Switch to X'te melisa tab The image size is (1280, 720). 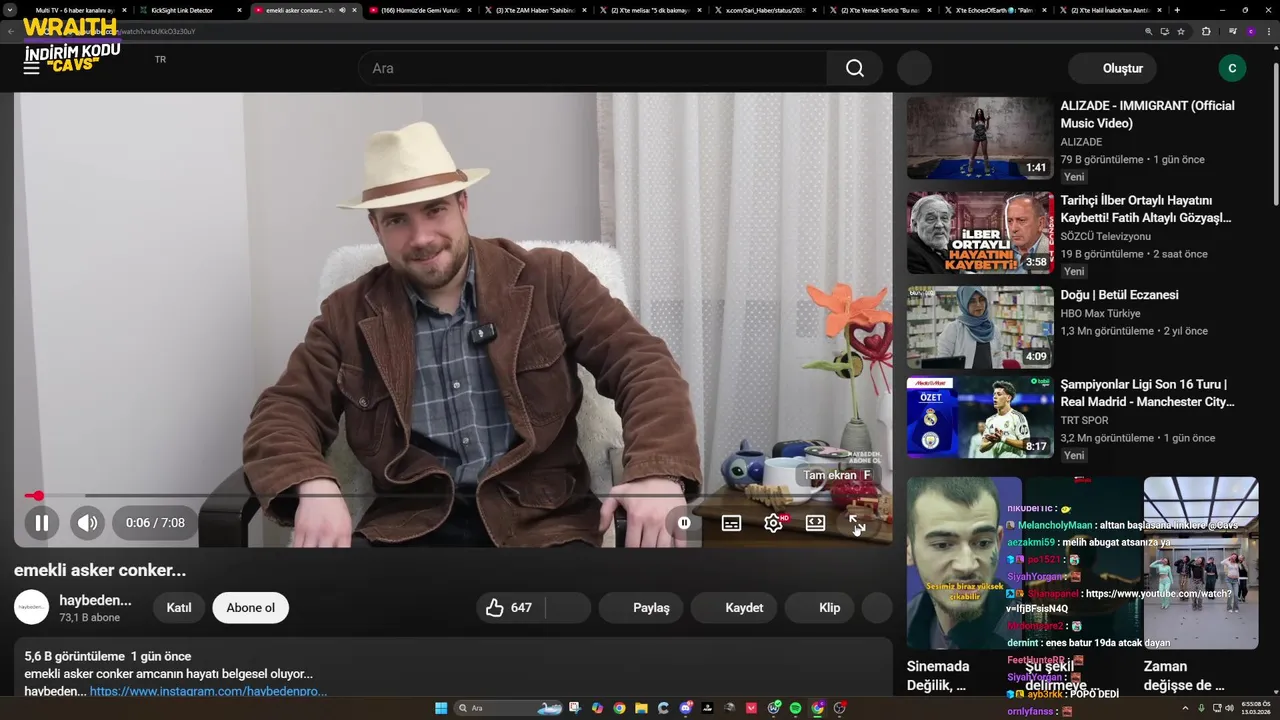(650, 10)
